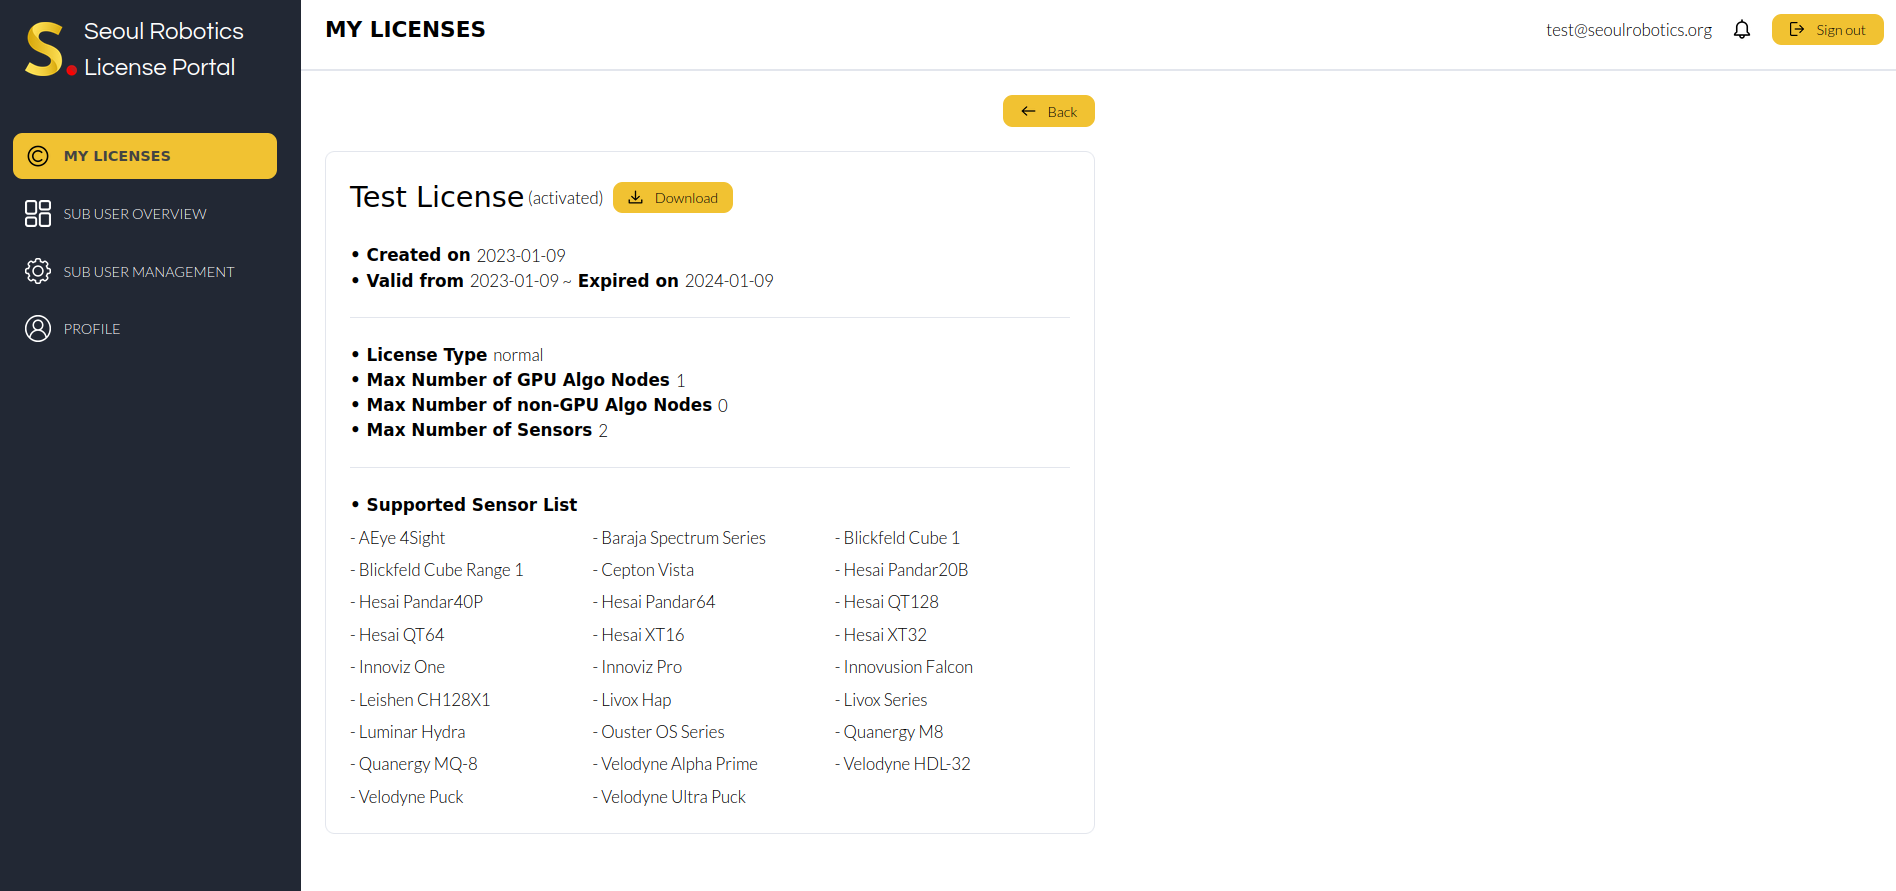The image size is (1896, 891).
Task: Click the Sub User Overview grid icon
Action: [x=38, y=213]
